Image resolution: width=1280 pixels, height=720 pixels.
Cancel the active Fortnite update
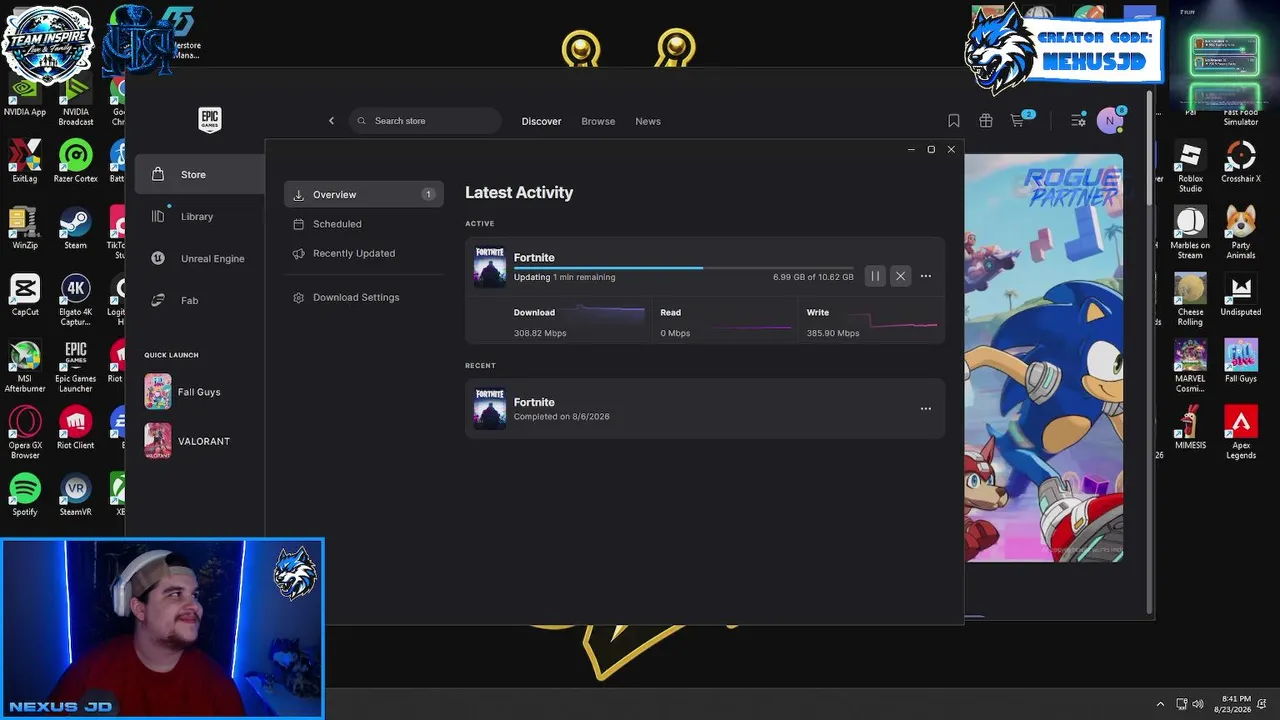(x=900, y=276)
